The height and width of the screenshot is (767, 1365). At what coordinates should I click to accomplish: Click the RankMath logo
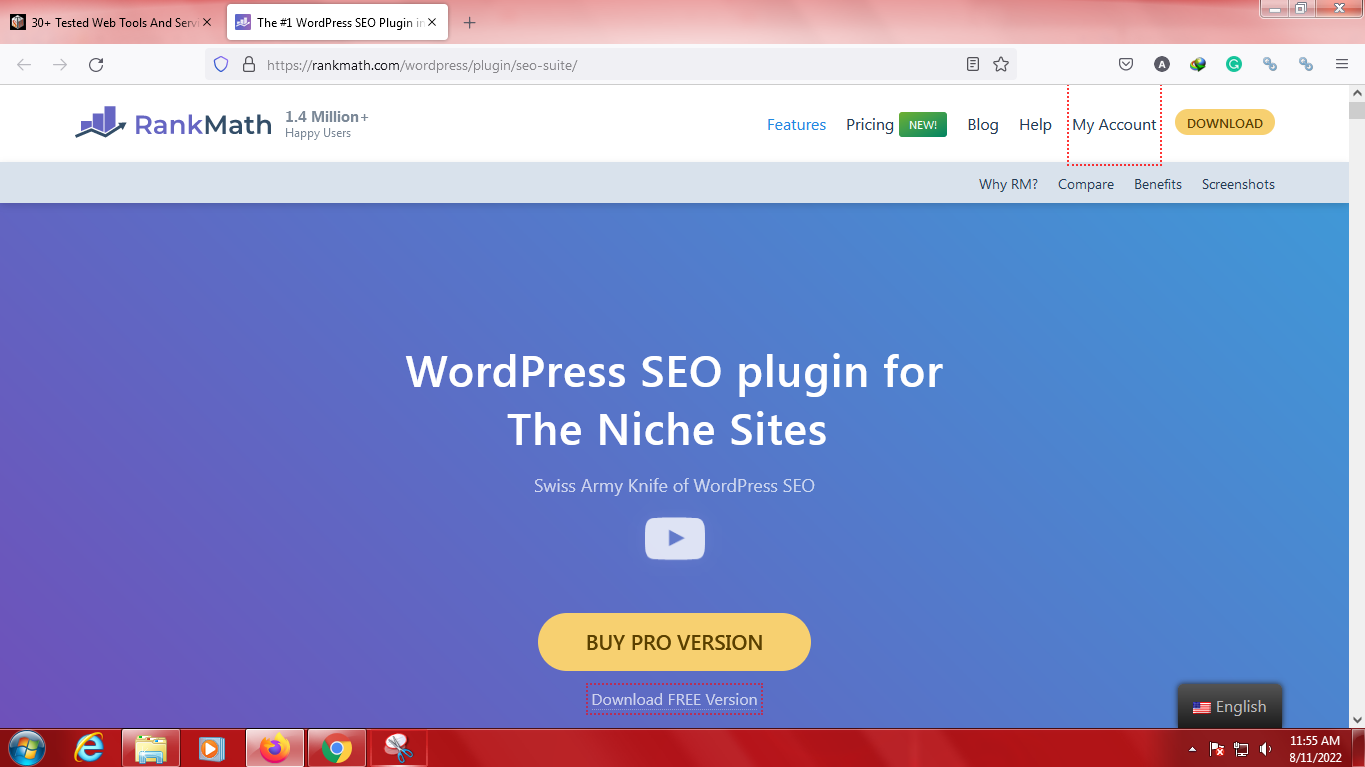point(174,124)
